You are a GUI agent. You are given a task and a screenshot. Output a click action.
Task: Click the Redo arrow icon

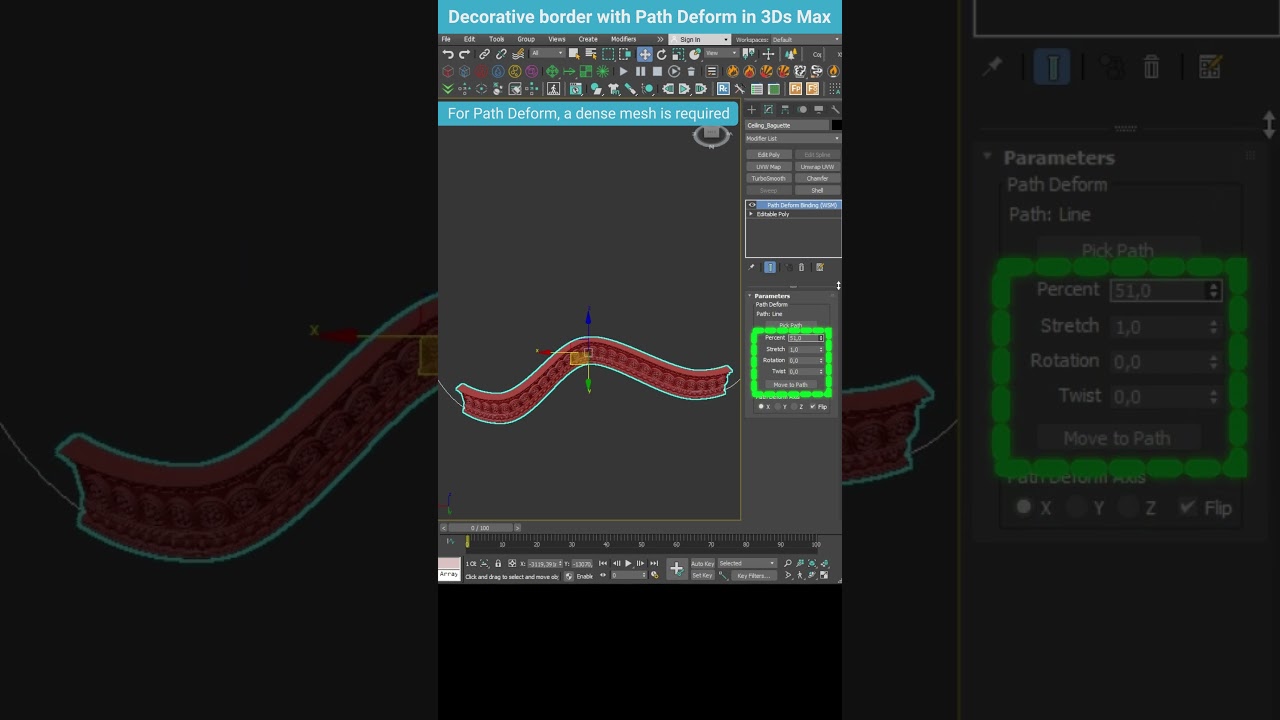(464, 54)
